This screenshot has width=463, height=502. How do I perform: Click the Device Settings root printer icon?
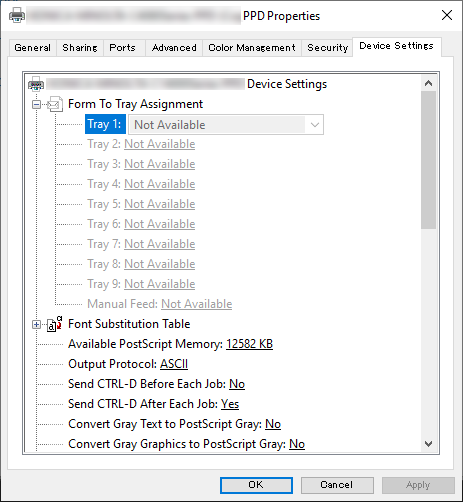coord(36,84)
